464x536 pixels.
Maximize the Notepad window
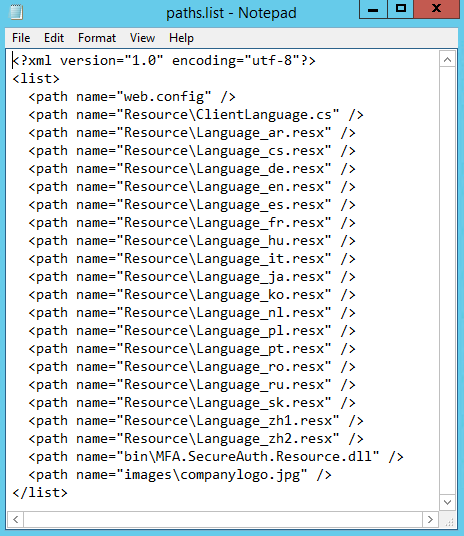tap(400, 9)
